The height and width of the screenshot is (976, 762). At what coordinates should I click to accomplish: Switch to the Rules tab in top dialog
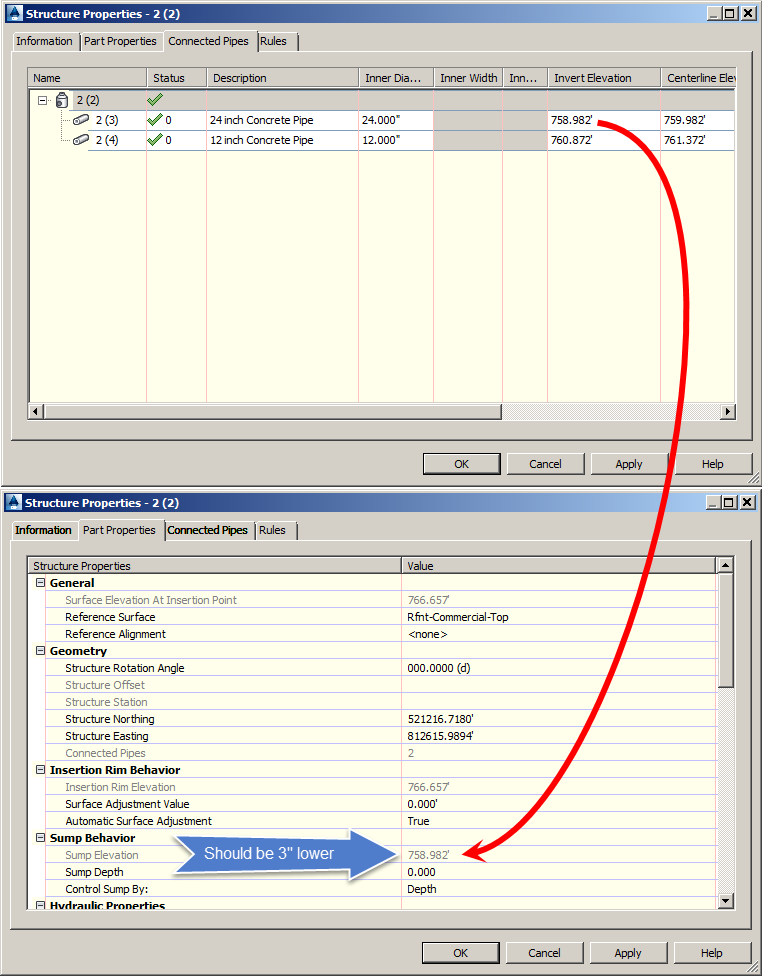tap(273, 41)
